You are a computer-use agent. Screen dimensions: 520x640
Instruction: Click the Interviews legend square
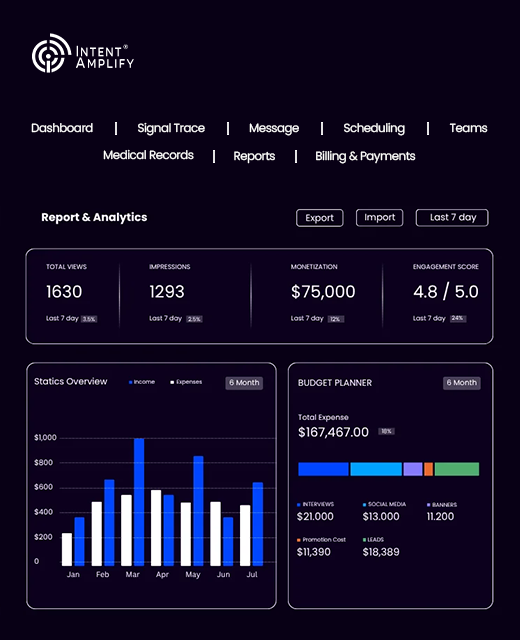pyautogui.click(x=299, y=505)
